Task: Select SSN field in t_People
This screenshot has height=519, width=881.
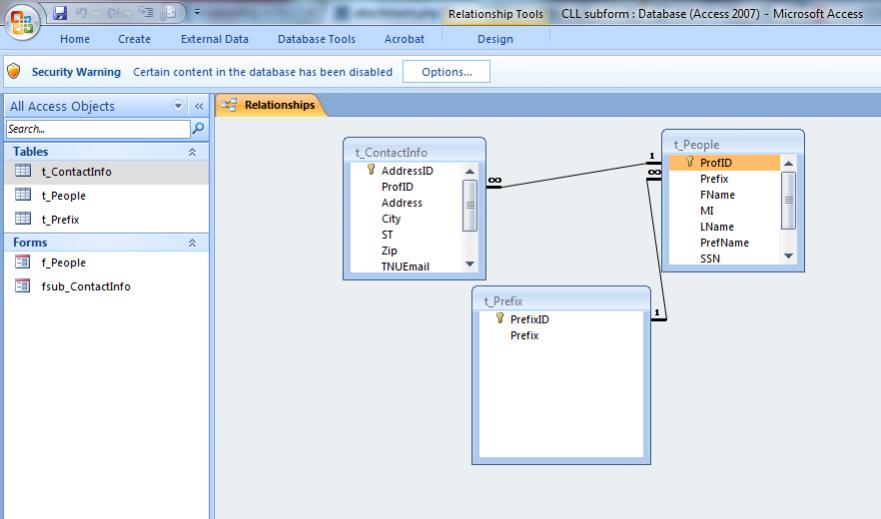Action: coord(710,258)
